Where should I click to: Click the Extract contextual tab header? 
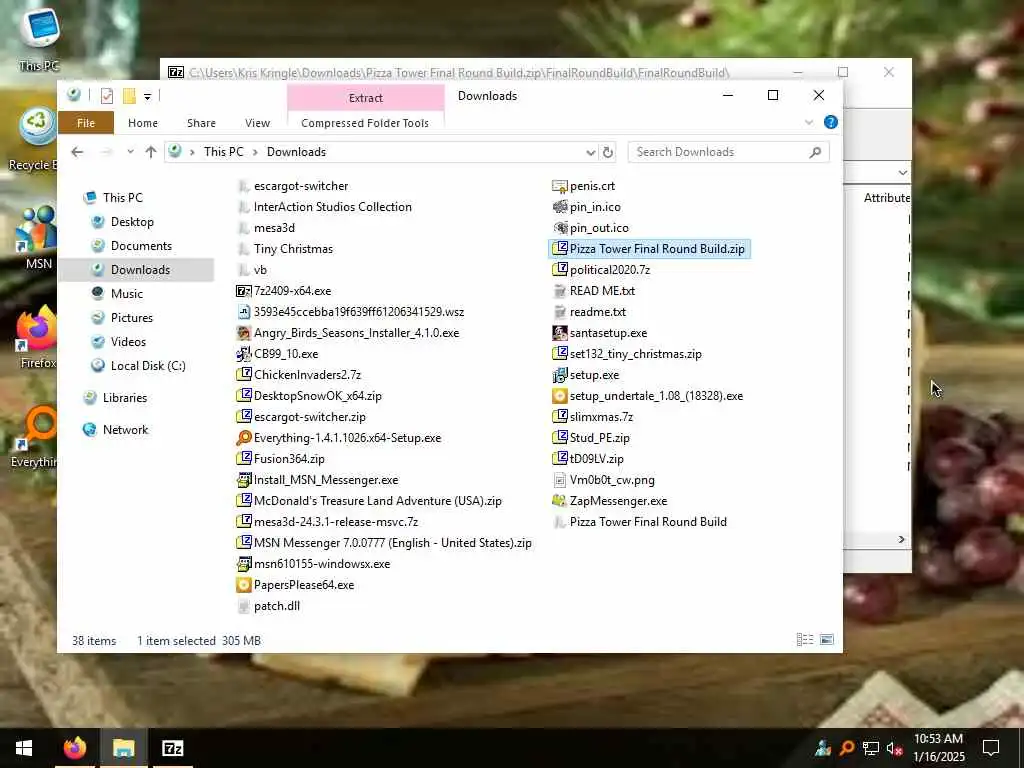click(366, 98)
